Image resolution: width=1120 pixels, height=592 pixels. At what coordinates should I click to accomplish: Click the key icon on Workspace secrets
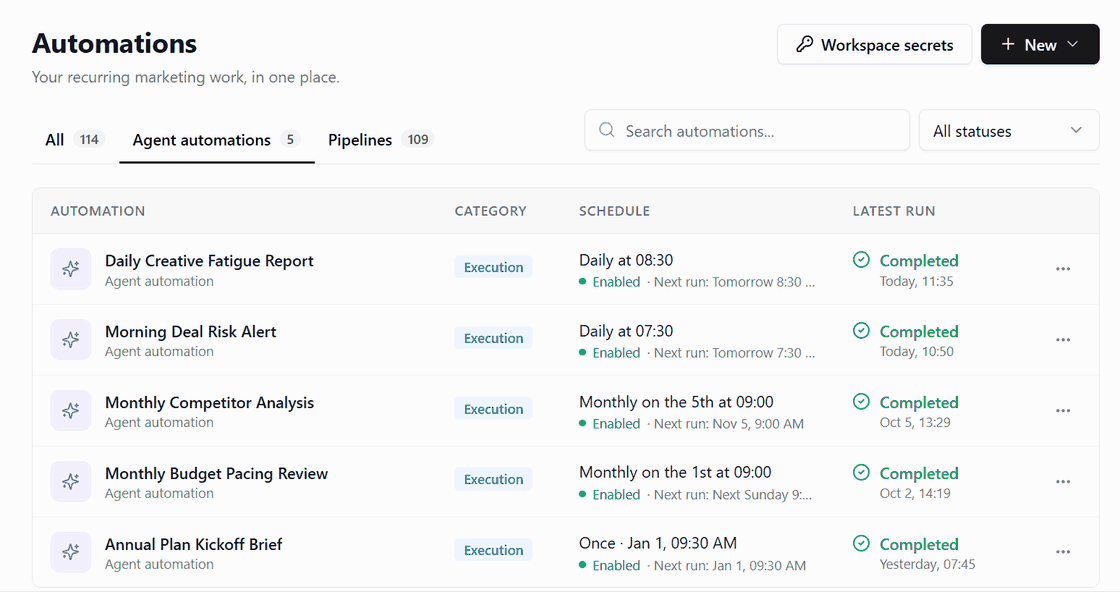point(805,44)
